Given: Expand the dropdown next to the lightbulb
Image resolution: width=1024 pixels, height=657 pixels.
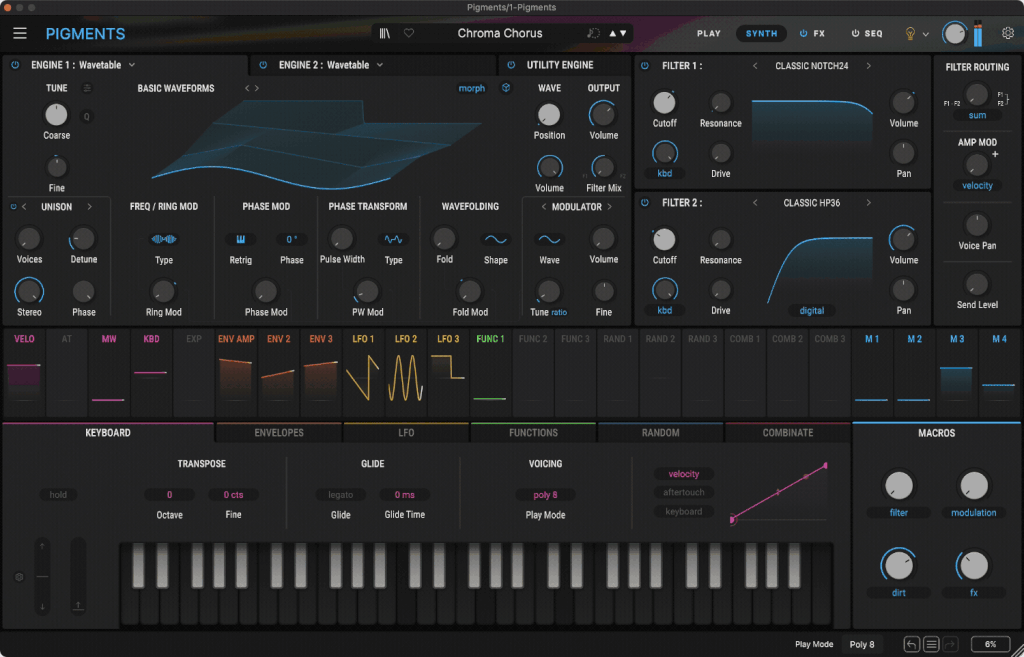Looking at the screenshot, I should click(925, 34).
